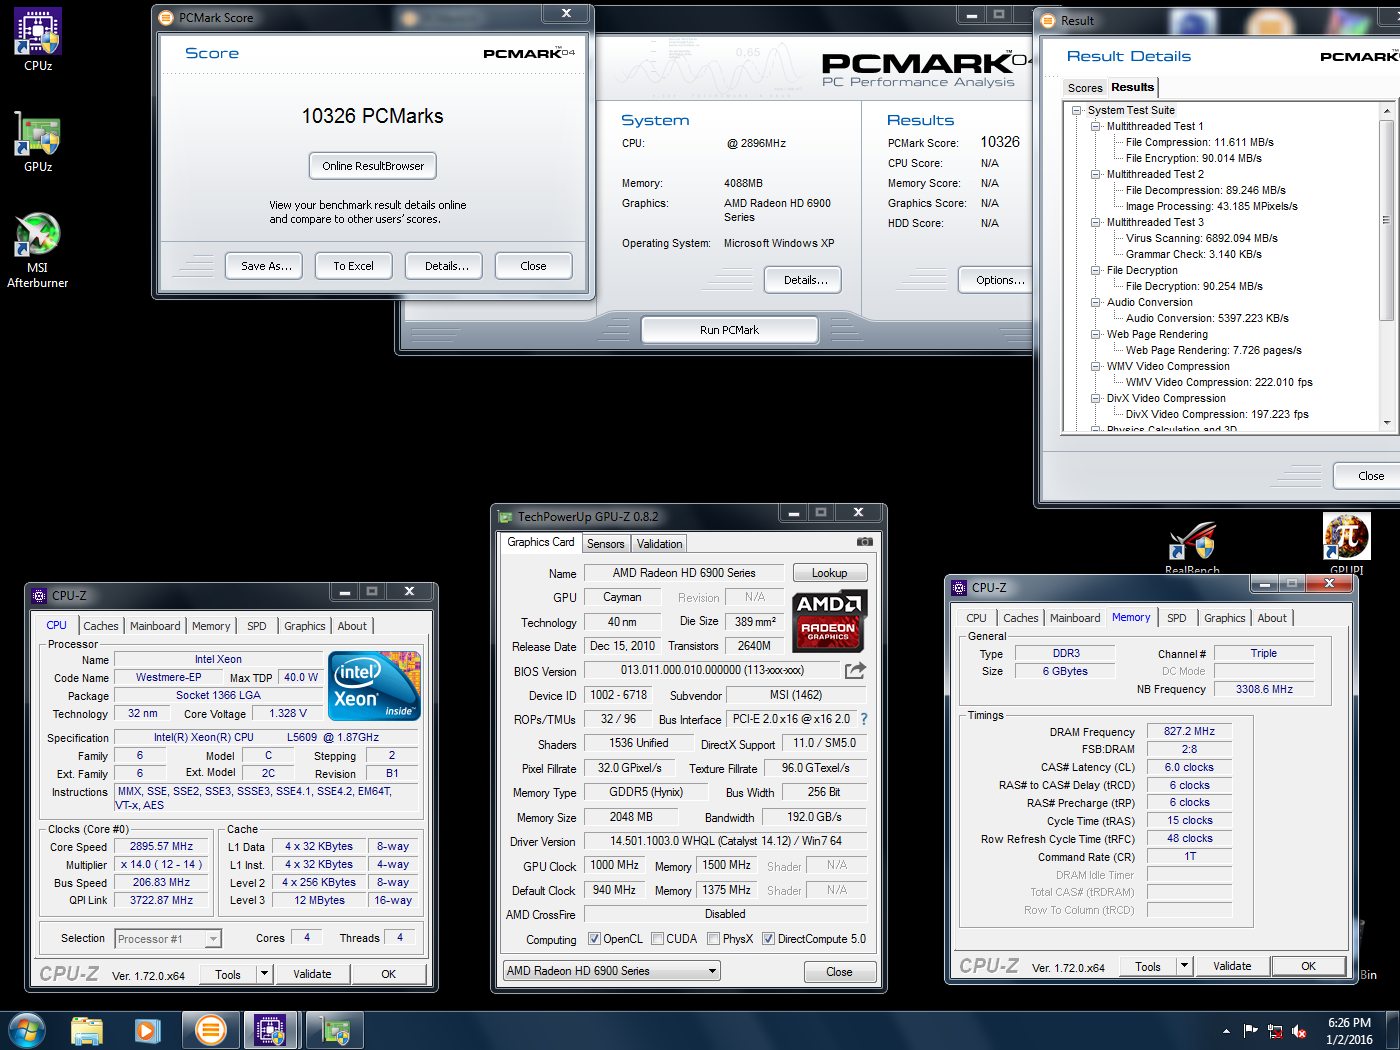Open the Windows Start button
The height and width of the screenshot is (1050, 1400).
coord(27,1030)
